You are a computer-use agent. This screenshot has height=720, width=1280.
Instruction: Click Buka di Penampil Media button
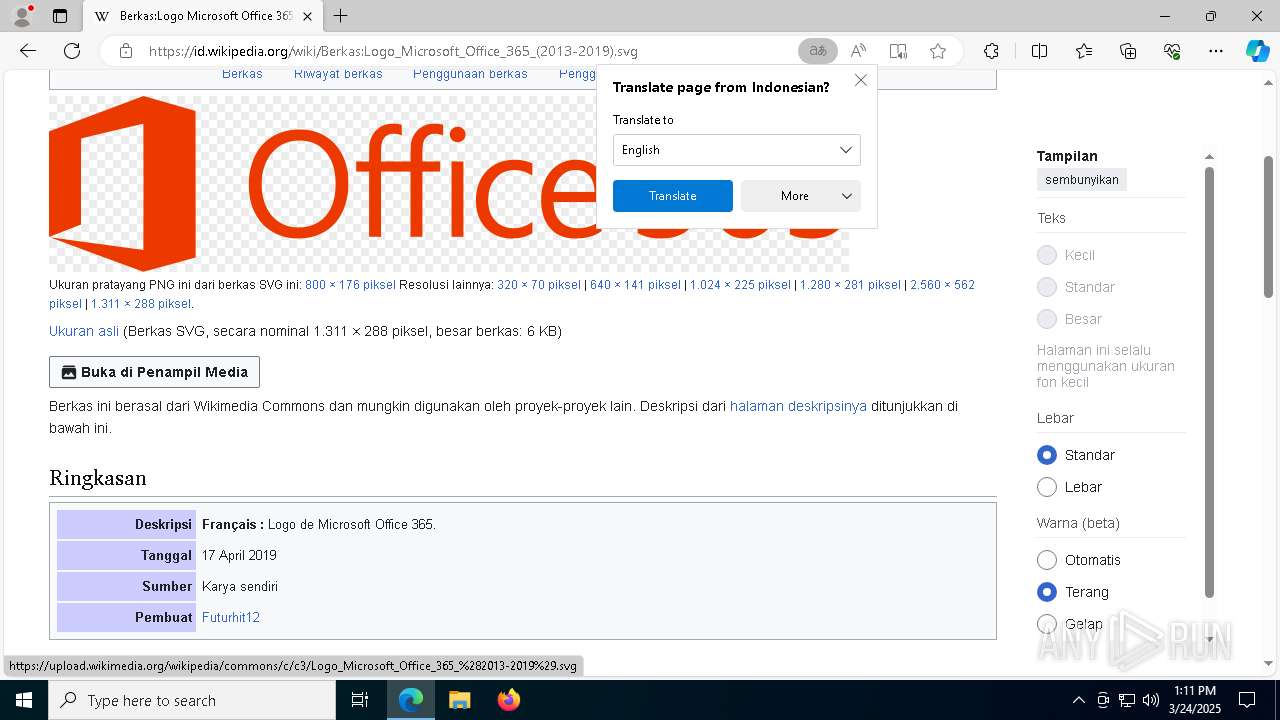coord(155,372)
